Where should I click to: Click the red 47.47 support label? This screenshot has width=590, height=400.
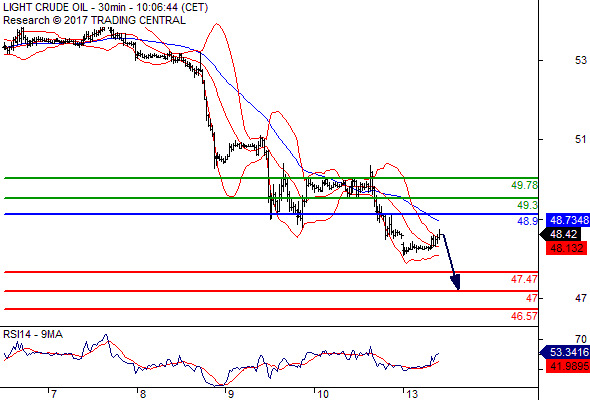(x=525, y=279)
